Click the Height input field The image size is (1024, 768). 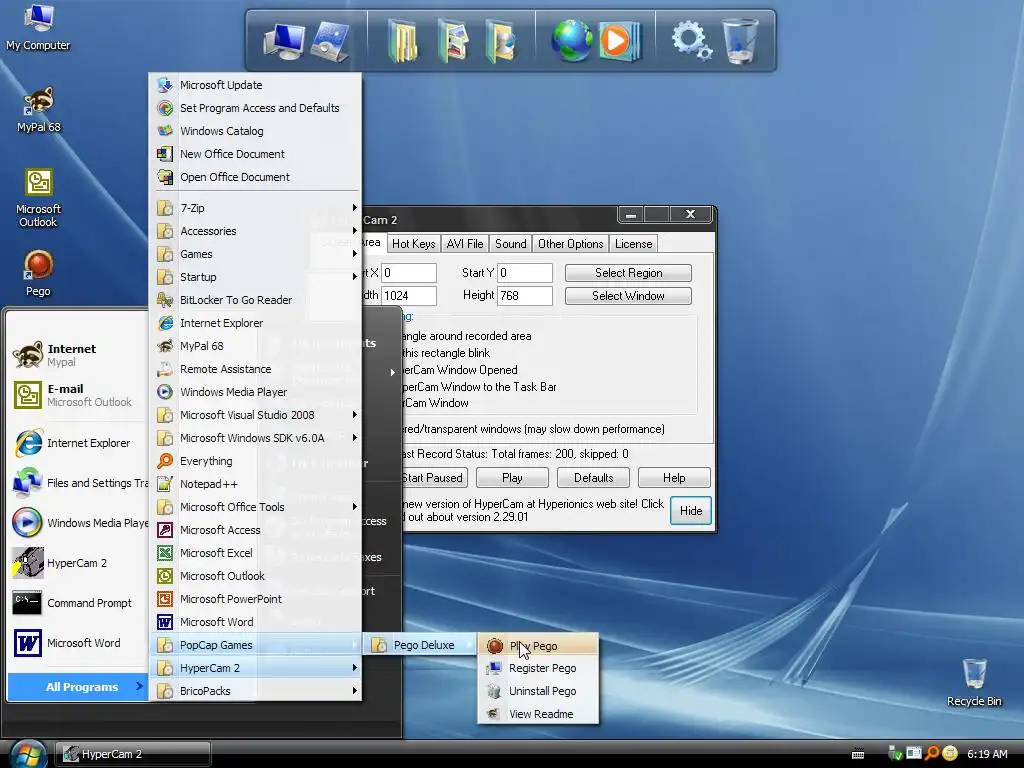coord(525,296)
